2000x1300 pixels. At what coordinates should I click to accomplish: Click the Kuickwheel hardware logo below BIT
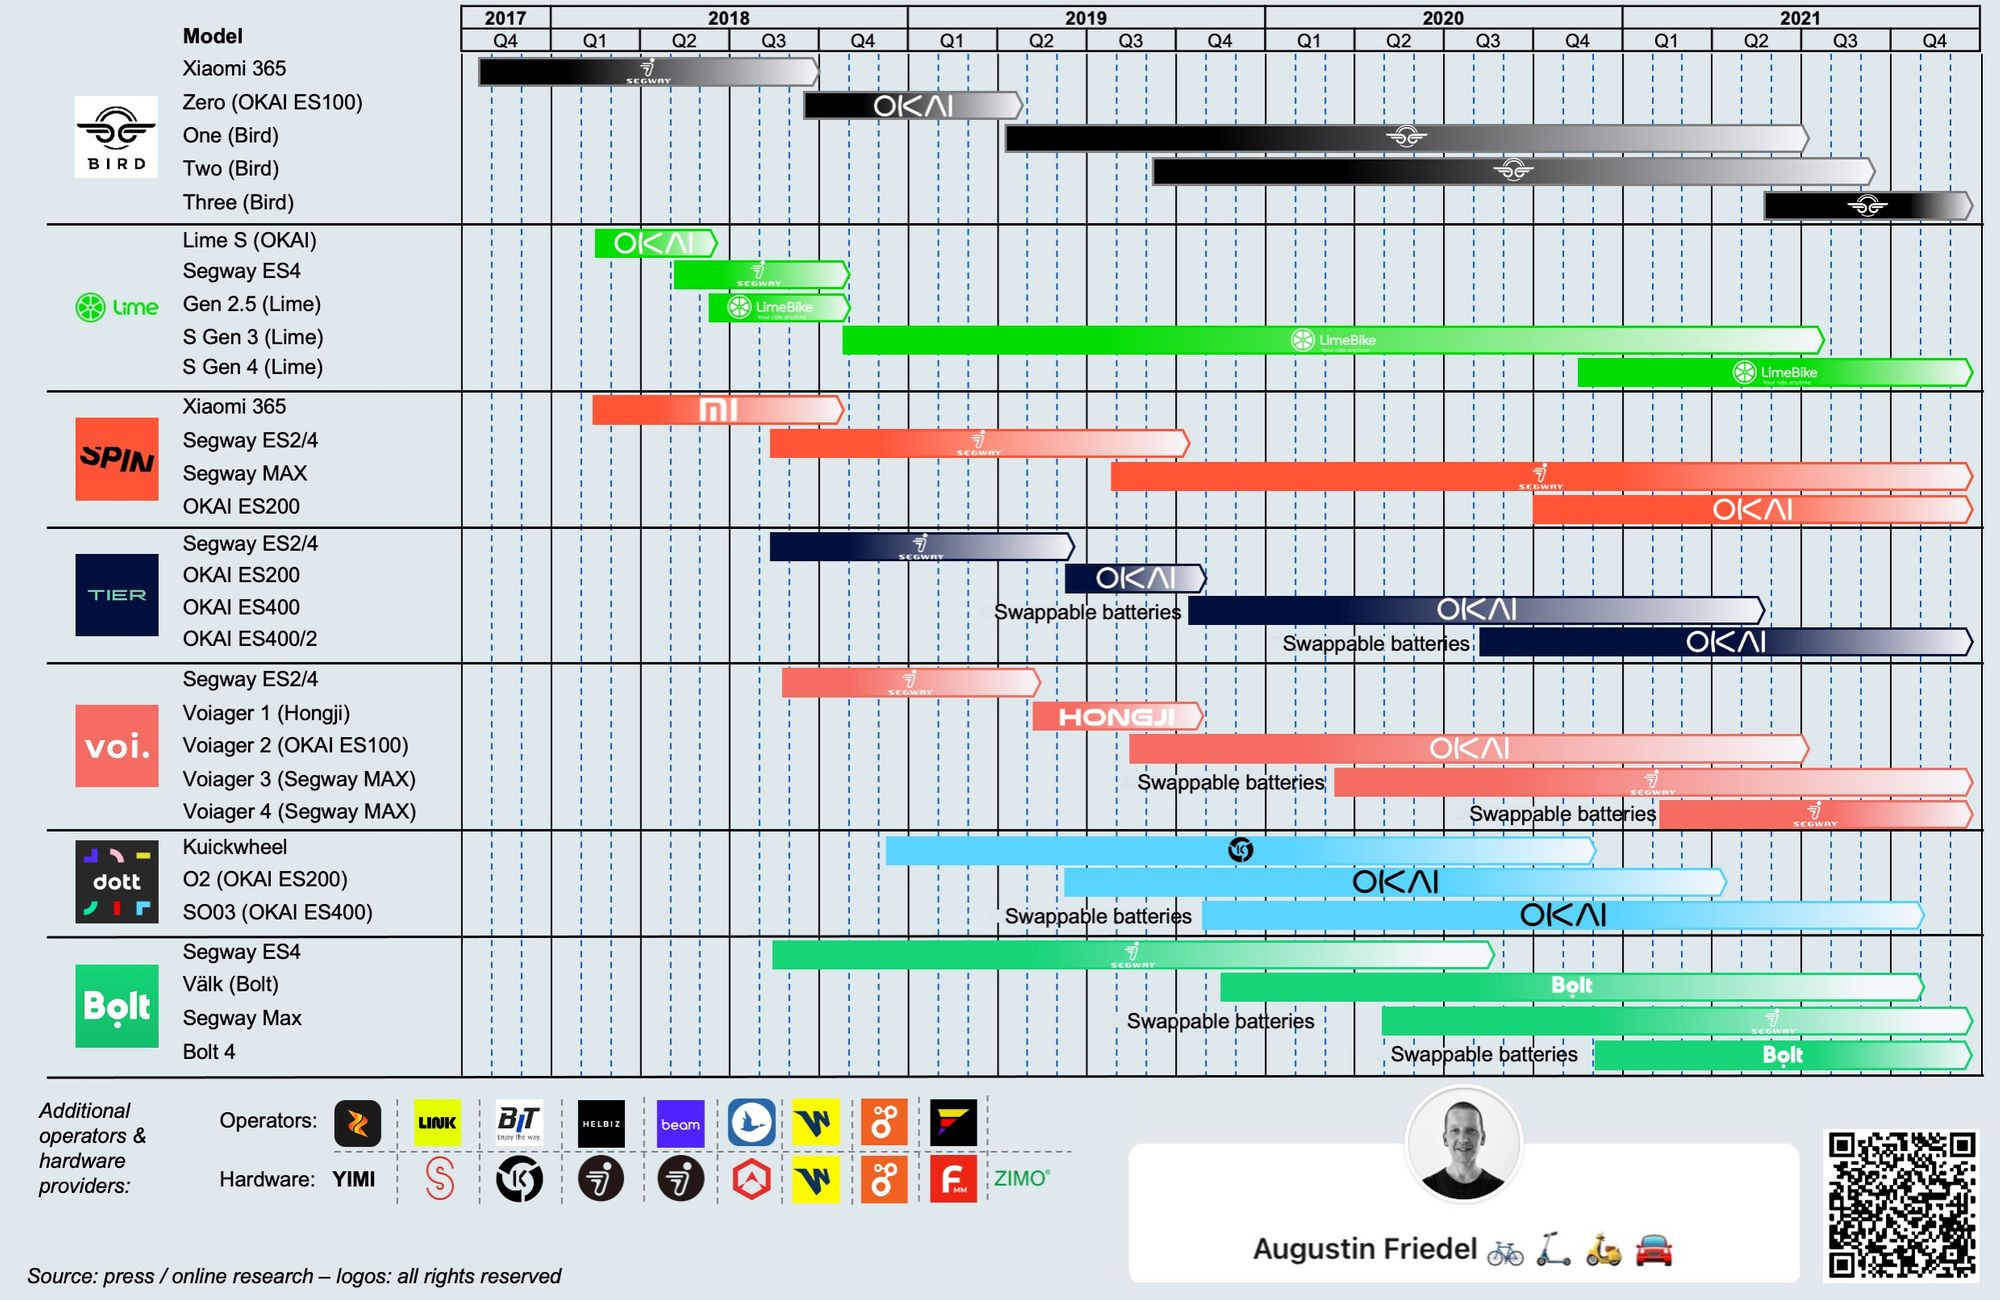[519, 1180]
